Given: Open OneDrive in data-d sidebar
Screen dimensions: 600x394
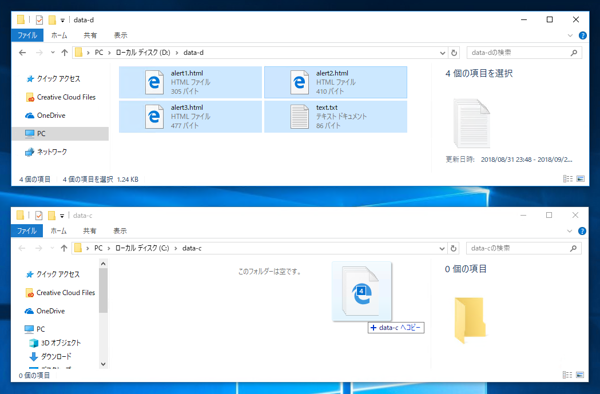Looking at the screenshot, I should [46, 116].
